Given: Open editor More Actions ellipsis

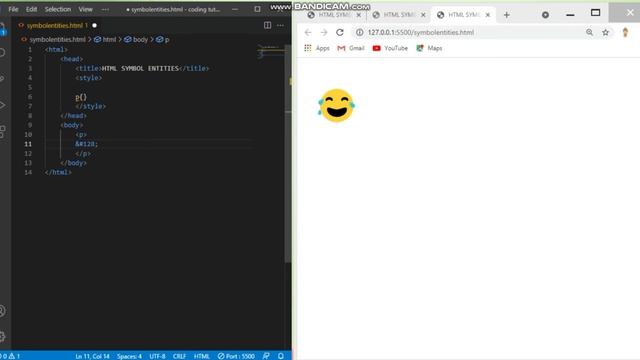Looking at the screenshot, I should point(280,25).
